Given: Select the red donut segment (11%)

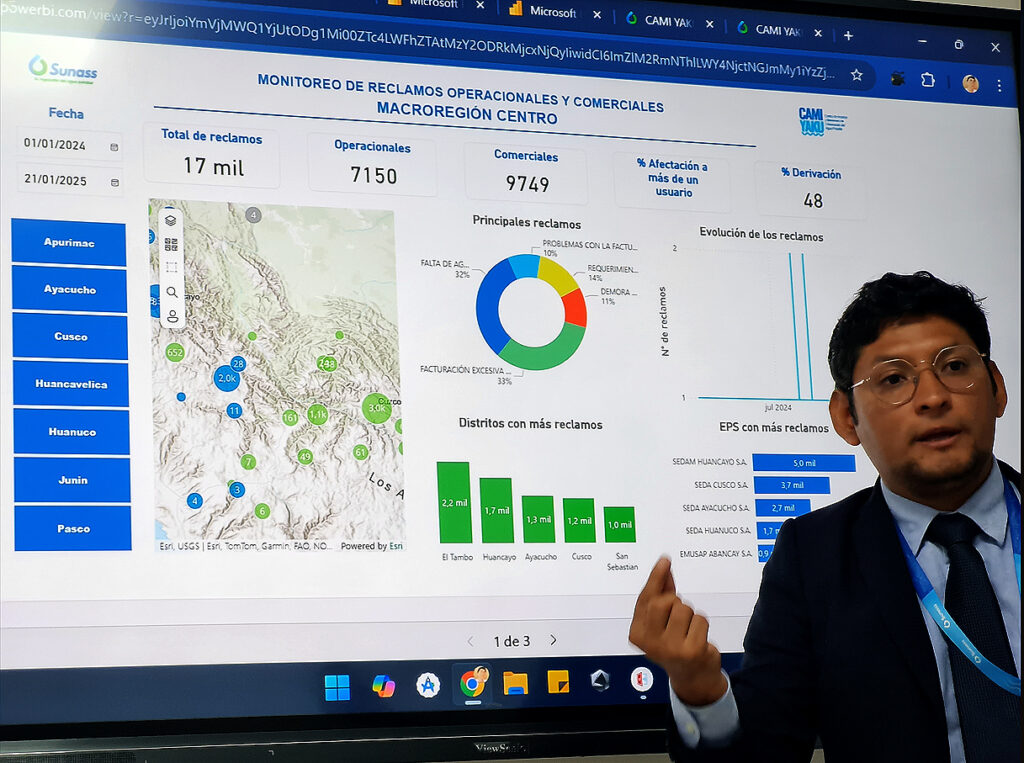Looking at the screenshot, I should [573, 308].
